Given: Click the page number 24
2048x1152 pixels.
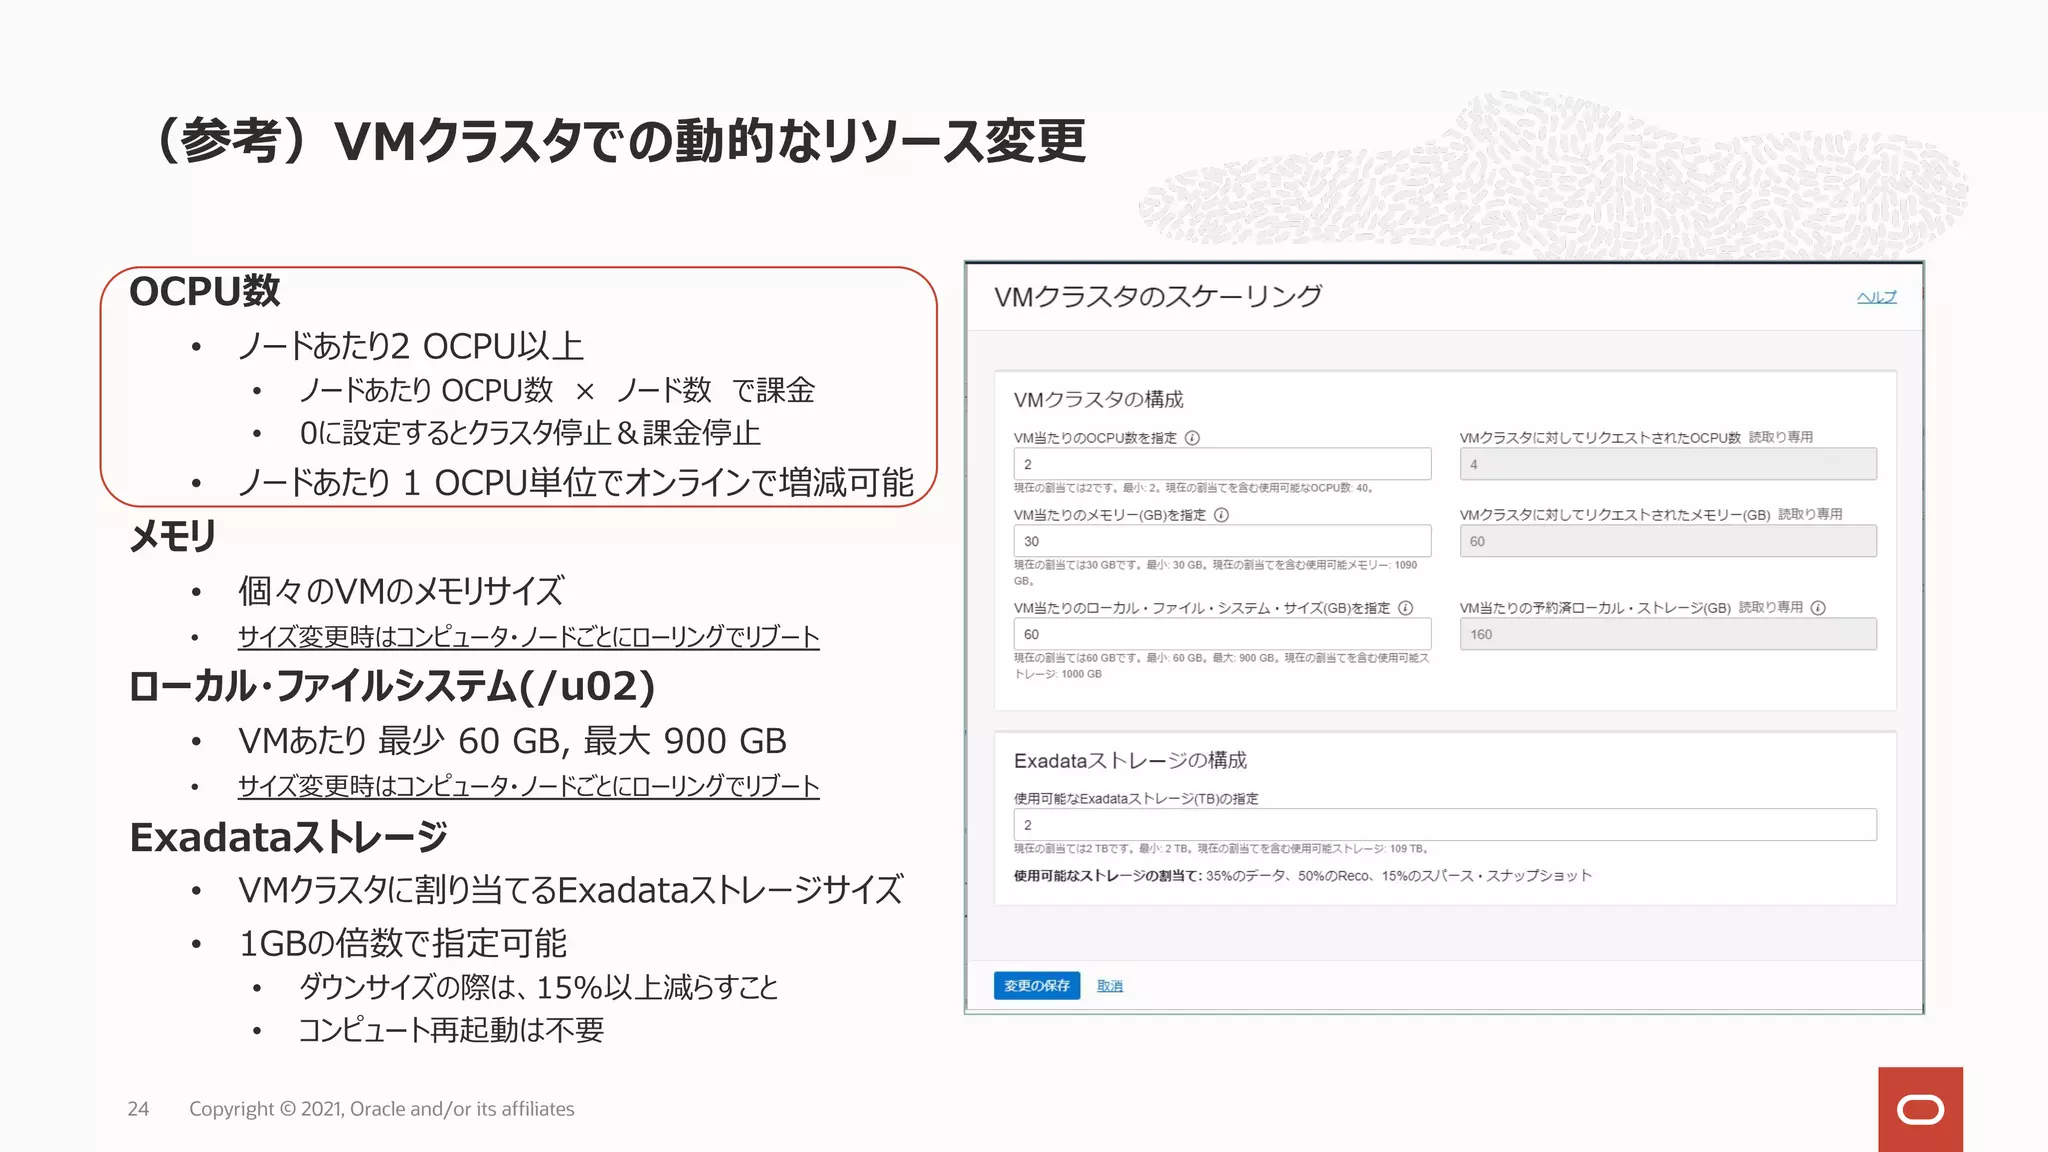Looking at the screenshot, I should pos(138,1109).
